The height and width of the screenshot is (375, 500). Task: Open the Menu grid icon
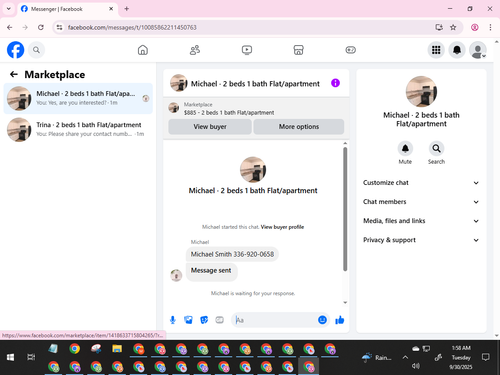(436, 50)
